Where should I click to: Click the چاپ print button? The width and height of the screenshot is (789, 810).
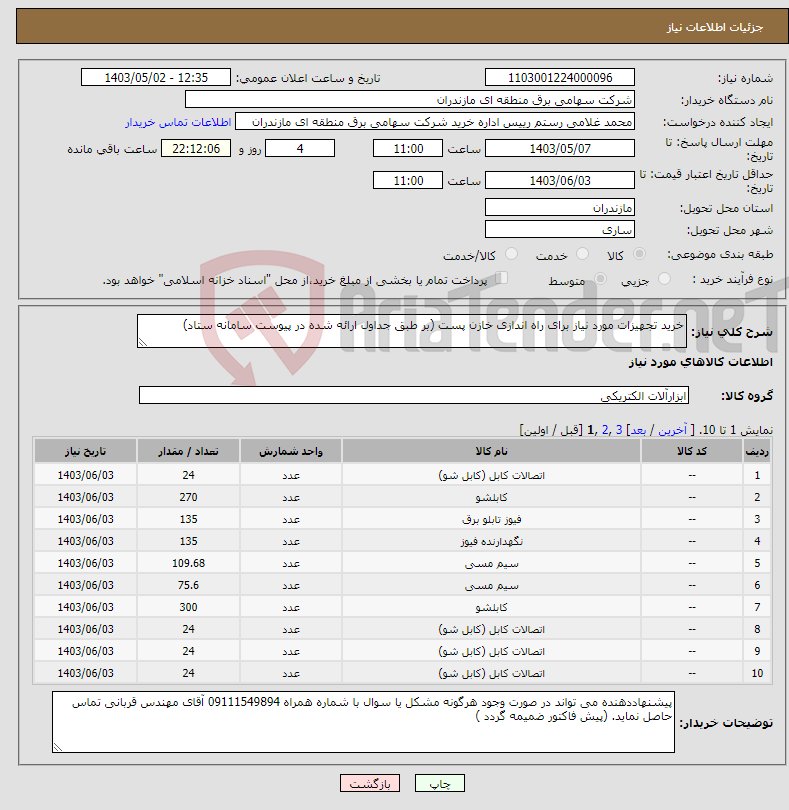(440, 783)
